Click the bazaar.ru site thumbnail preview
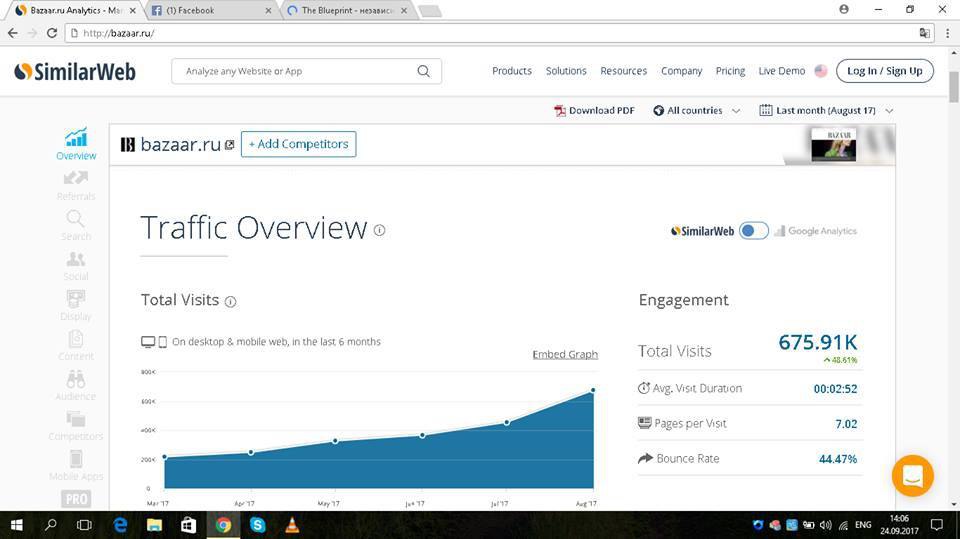The height and width of the screenshot is (539, 960). pos(833,145)
